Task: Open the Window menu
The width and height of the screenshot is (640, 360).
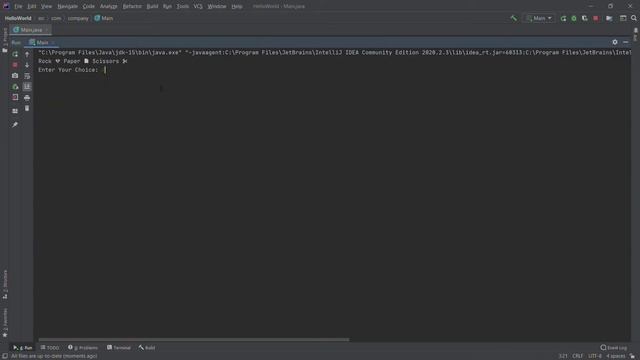Action: point(217,7)
